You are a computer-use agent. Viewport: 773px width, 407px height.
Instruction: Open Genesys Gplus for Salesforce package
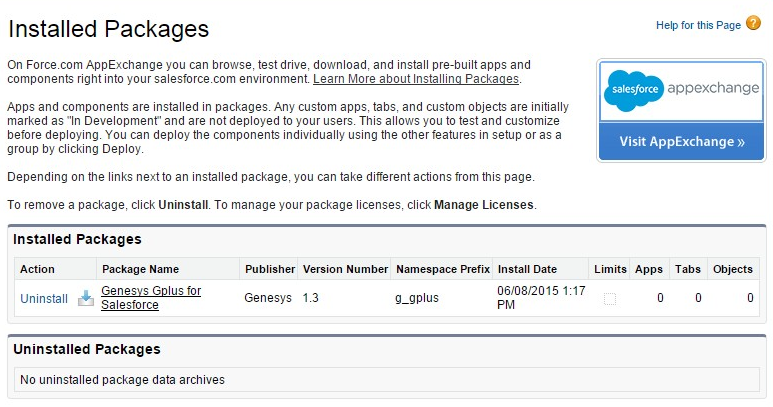point(151,298)
